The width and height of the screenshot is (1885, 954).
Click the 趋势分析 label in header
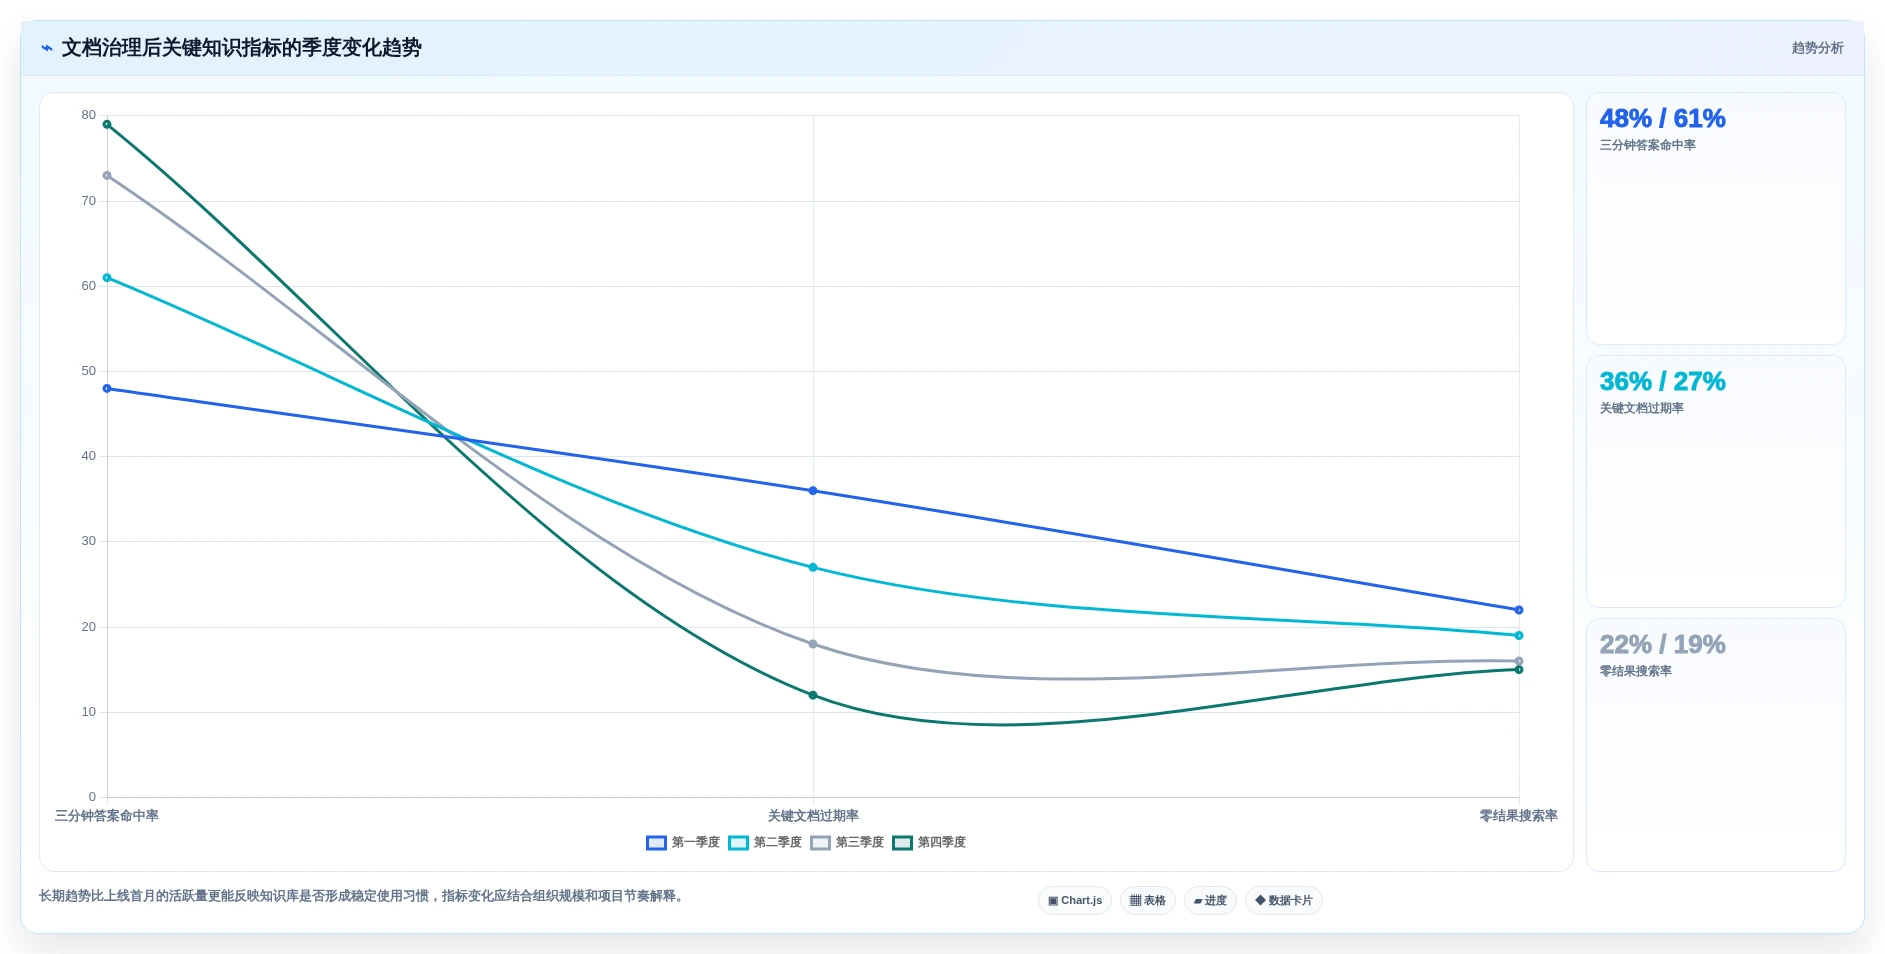click(x=1817, y=48)
